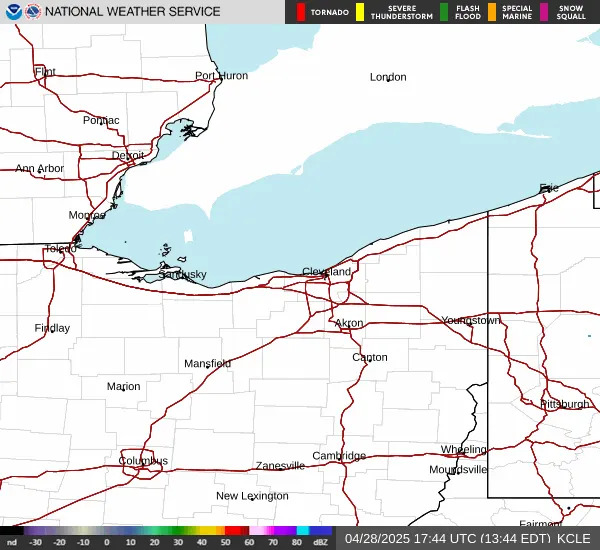Image resolution: width=600 pixels, height=550 pixels.
Task: Click the Zanesville city label
Action: point(280,466)
